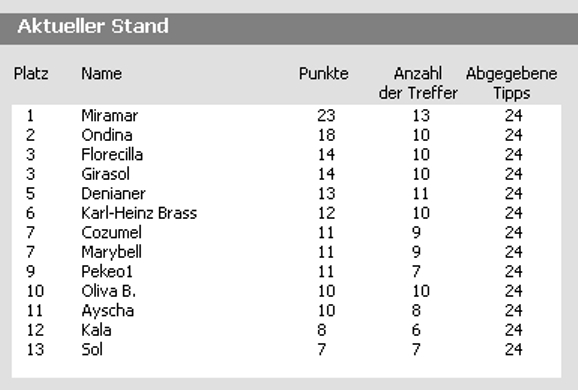Click the name Ayscha
Image resolution: width=578 pixels, height=390 pixels.
click(108, 311)
